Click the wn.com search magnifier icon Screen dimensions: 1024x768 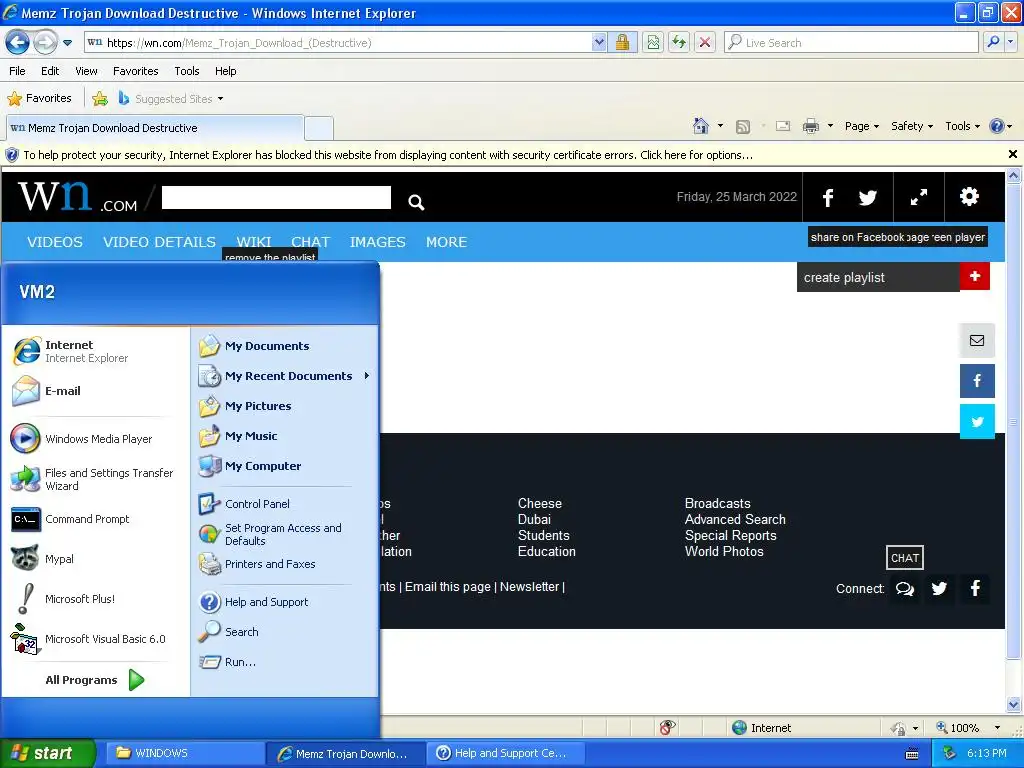click(x=416, y=202)
